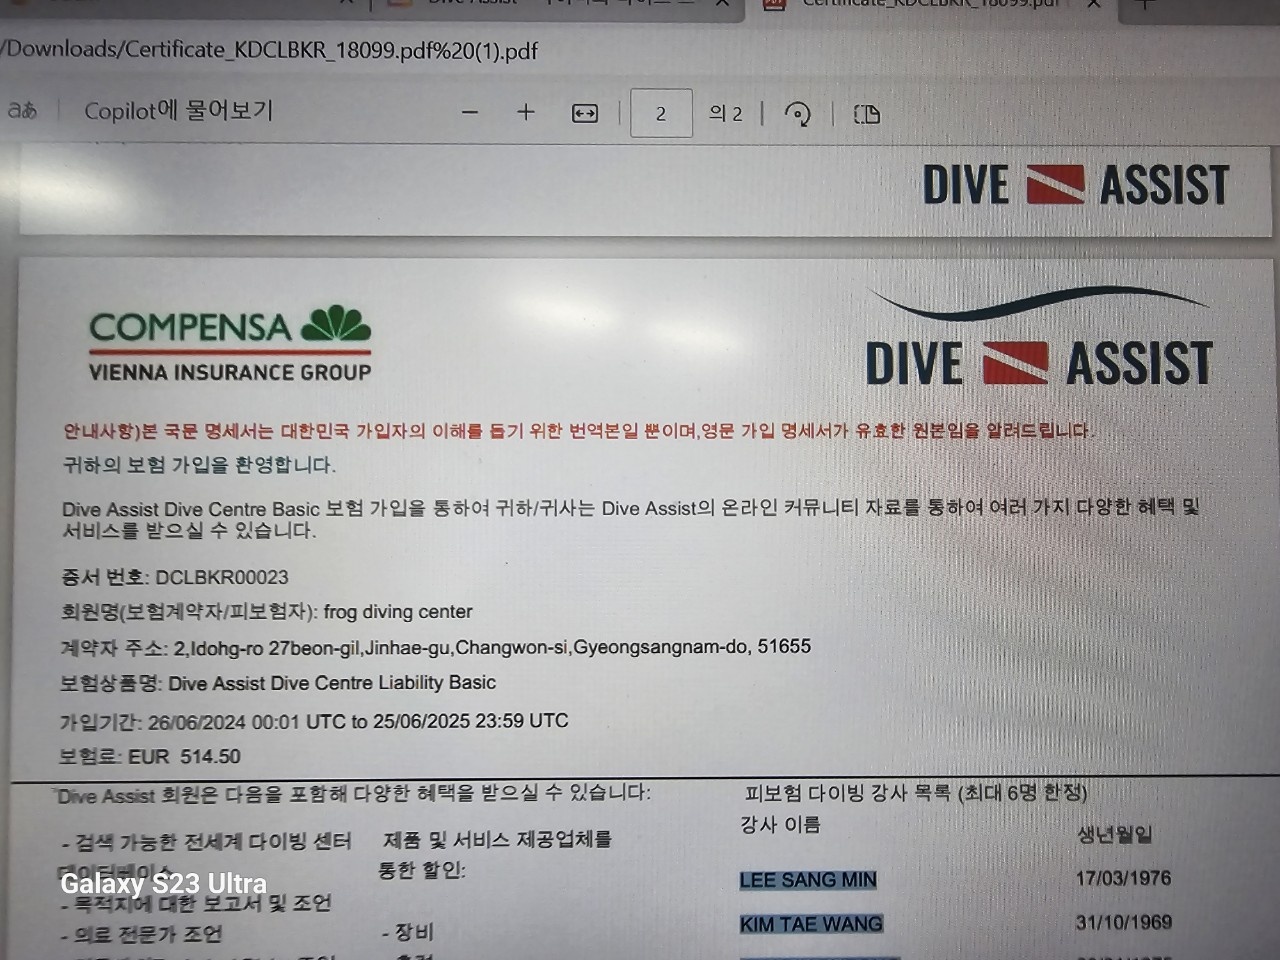Click the certificate number DCLBKR00023
Screen dimensions: 1280x960
221,577
